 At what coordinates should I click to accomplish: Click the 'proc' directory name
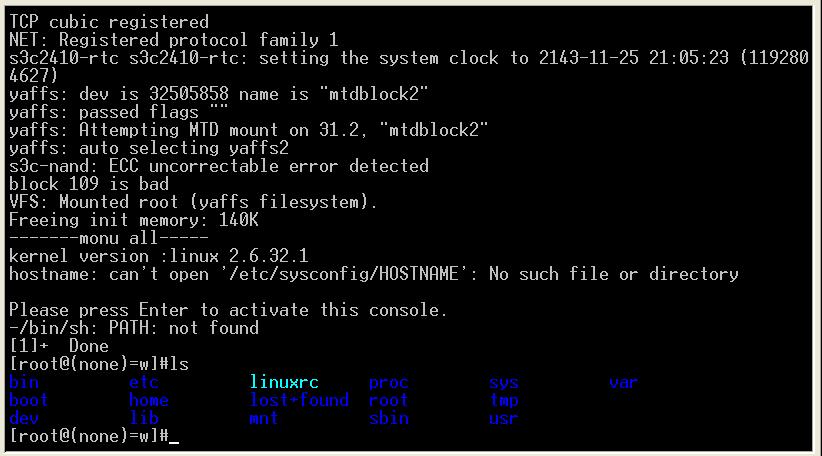click(x=388, y=382)
